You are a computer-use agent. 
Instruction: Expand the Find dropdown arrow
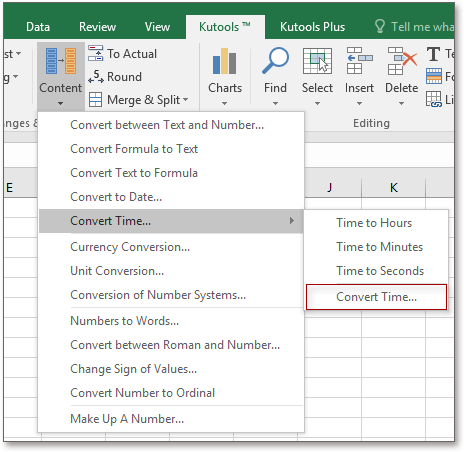click(275, 104)
